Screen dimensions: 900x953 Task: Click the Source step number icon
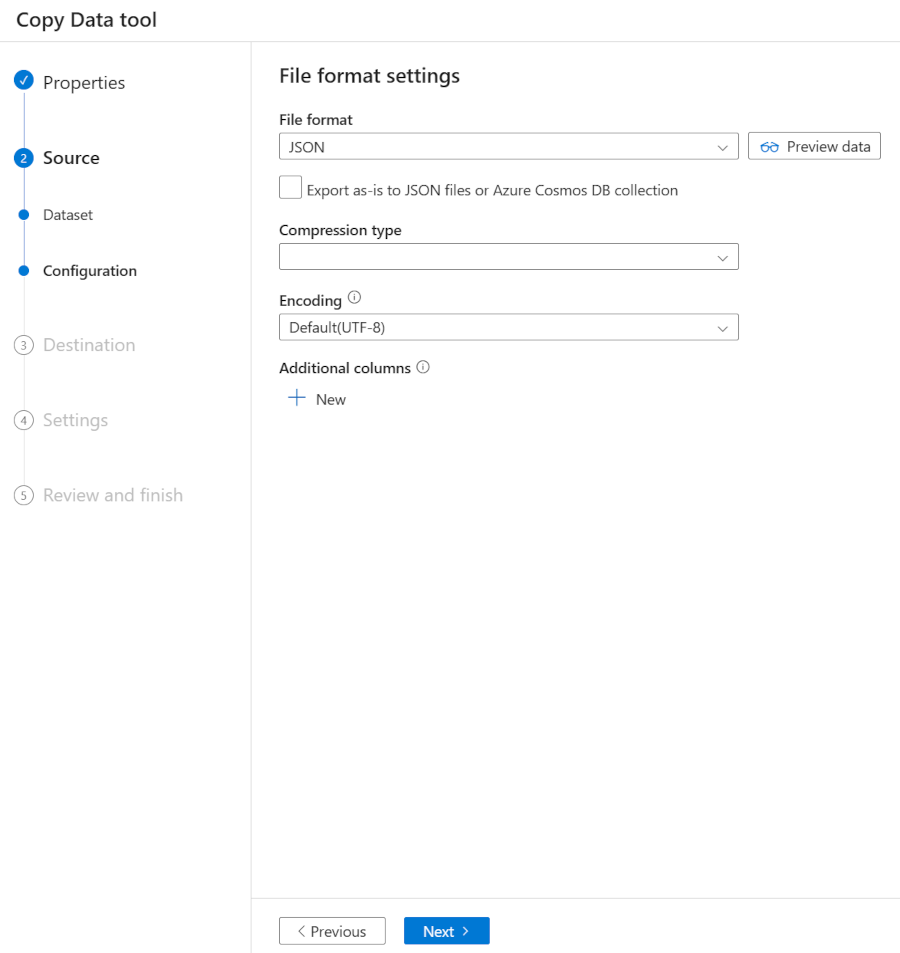coord(24,157)
